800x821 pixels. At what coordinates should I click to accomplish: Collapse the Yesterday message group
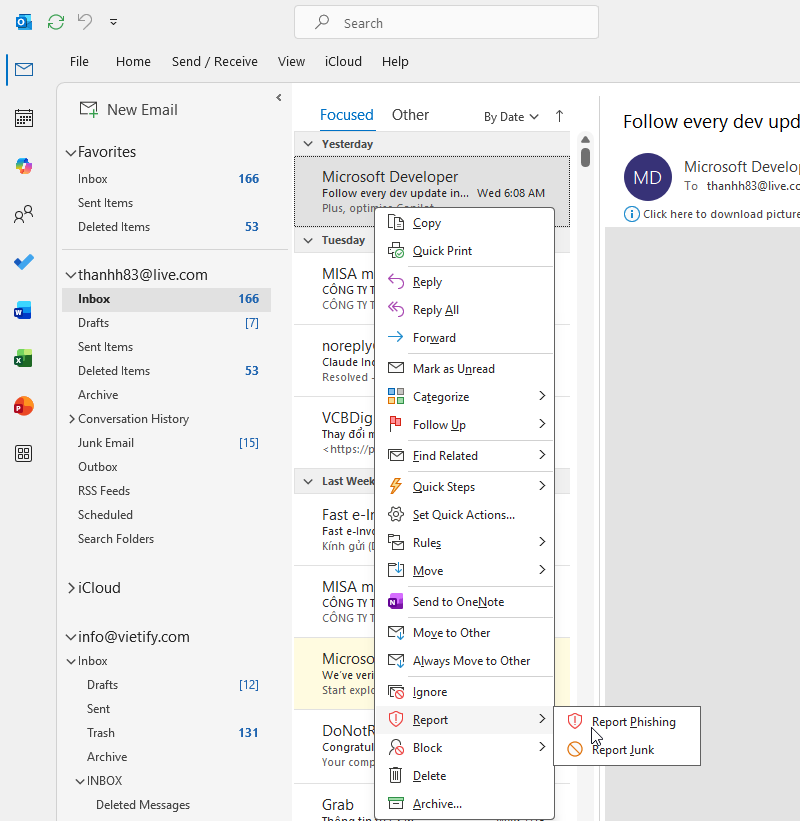(x=308, y=144)
